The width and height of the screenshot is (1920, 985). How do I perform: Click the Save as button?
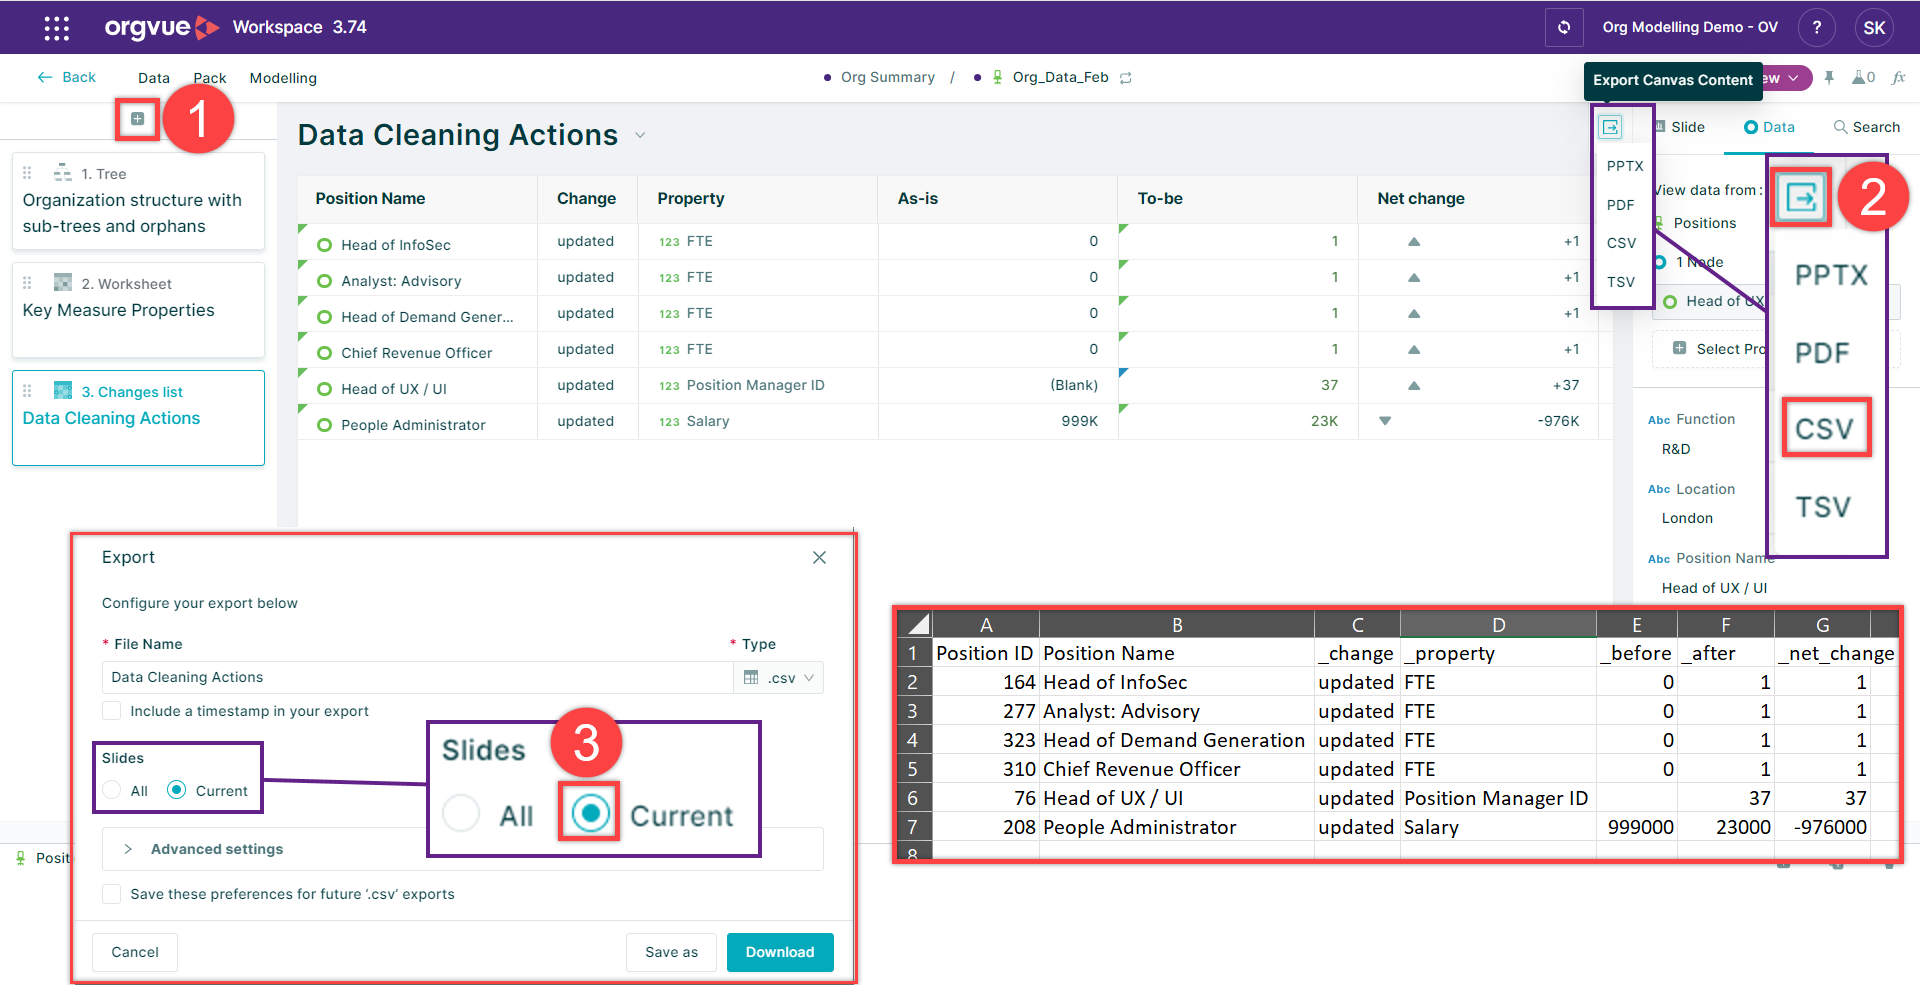tap(671, 952)
